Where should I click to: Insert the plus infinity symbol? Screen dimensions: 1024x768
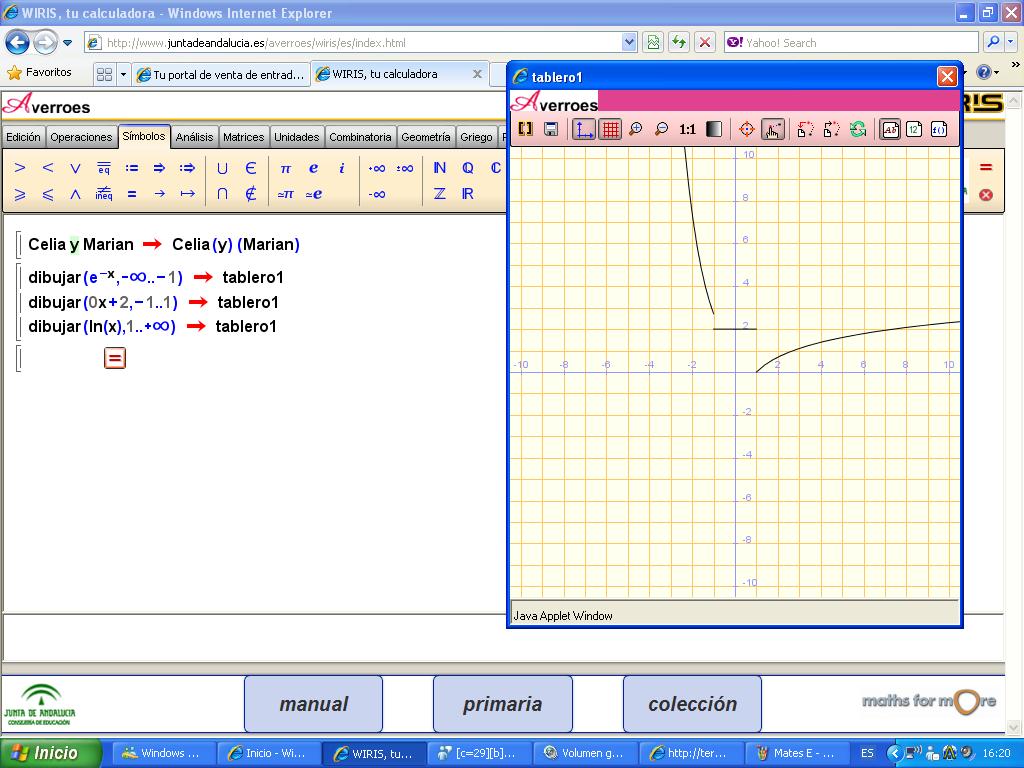coord(377,168)
